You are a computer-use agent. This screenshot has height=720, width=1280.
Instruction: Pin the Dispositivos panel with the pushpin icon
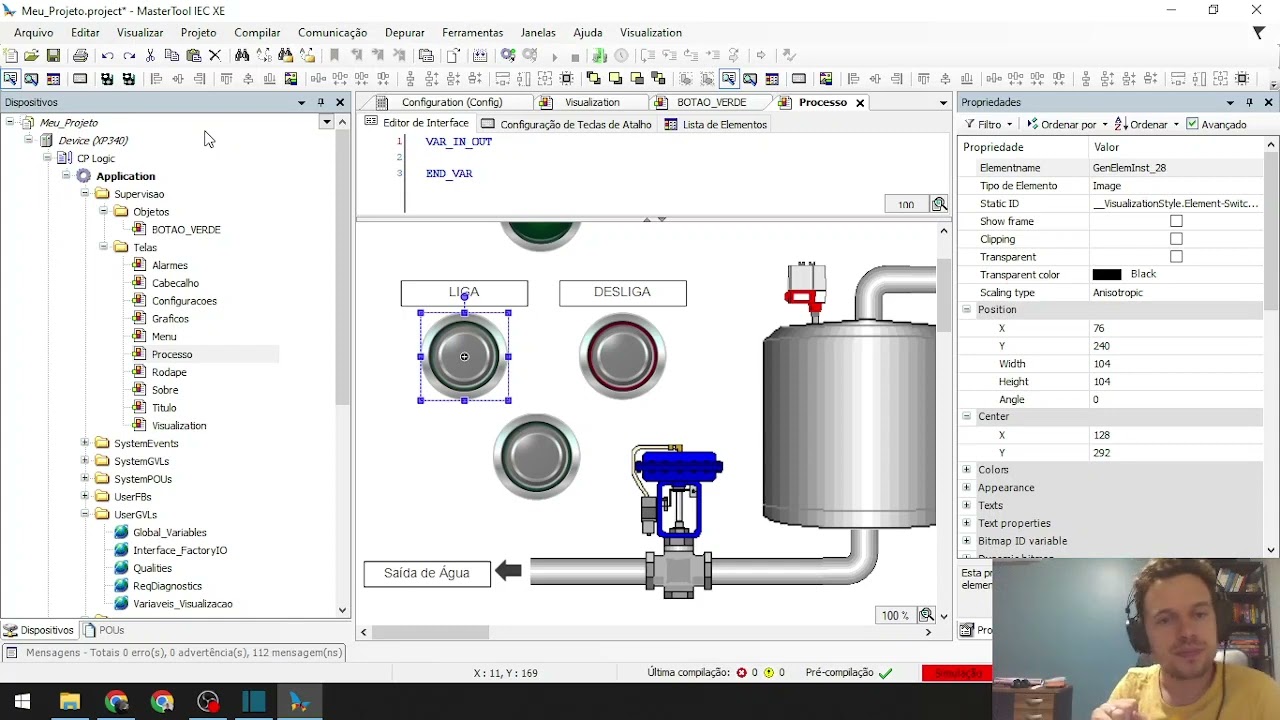click(x=321, y=102)
